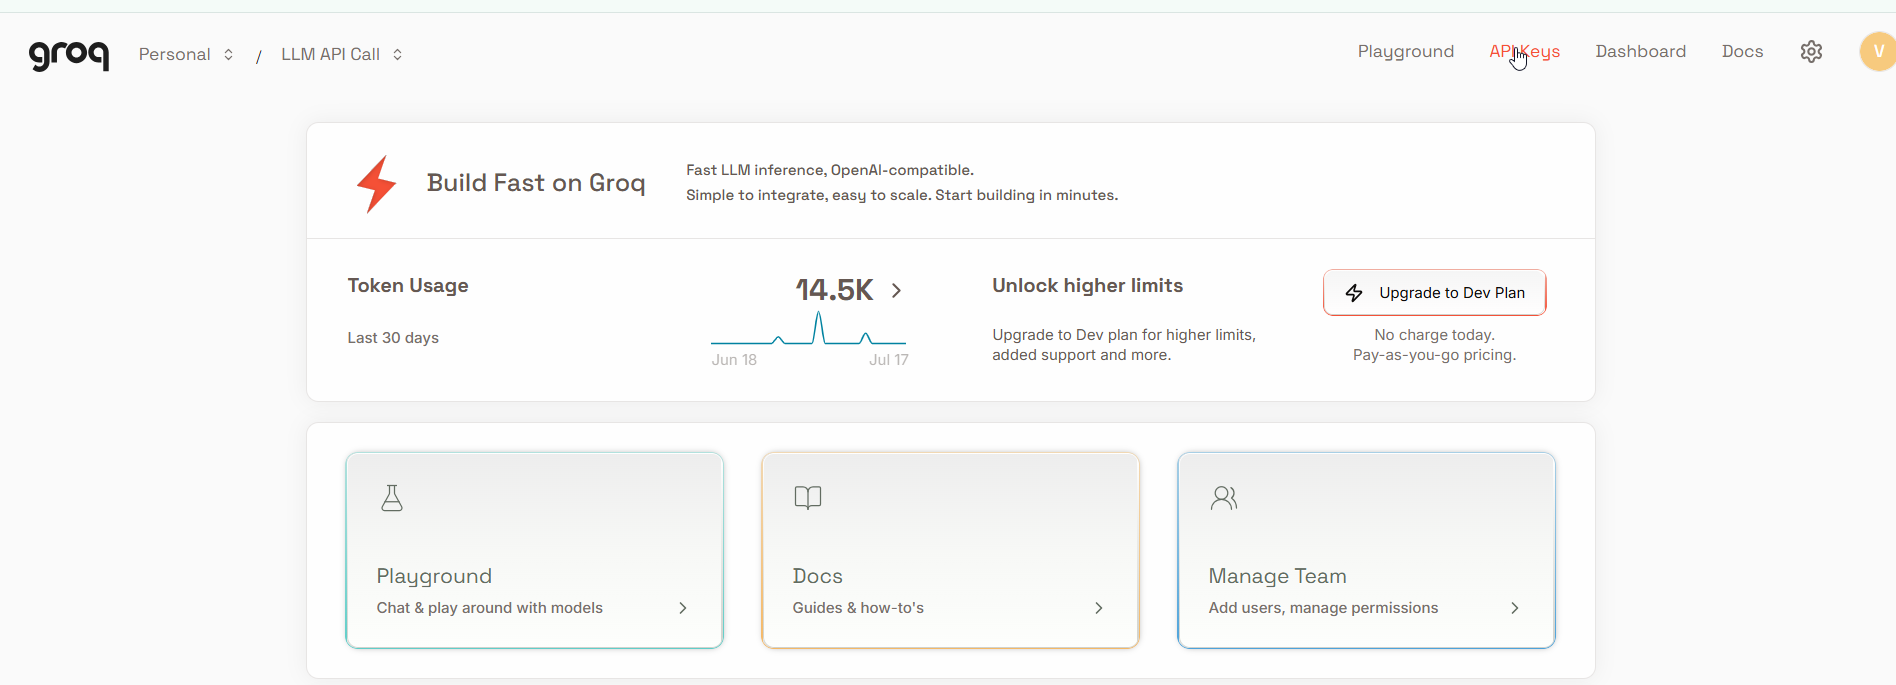
Task: Click the arrow on the Docs card
Action: click(1099, 608)
